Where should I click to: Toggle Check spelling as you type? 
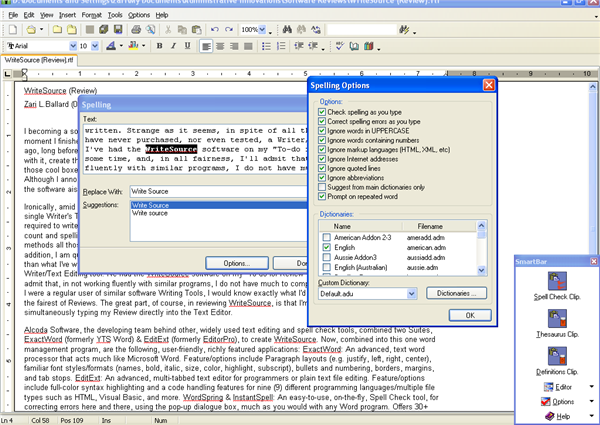tap(322, 112)
